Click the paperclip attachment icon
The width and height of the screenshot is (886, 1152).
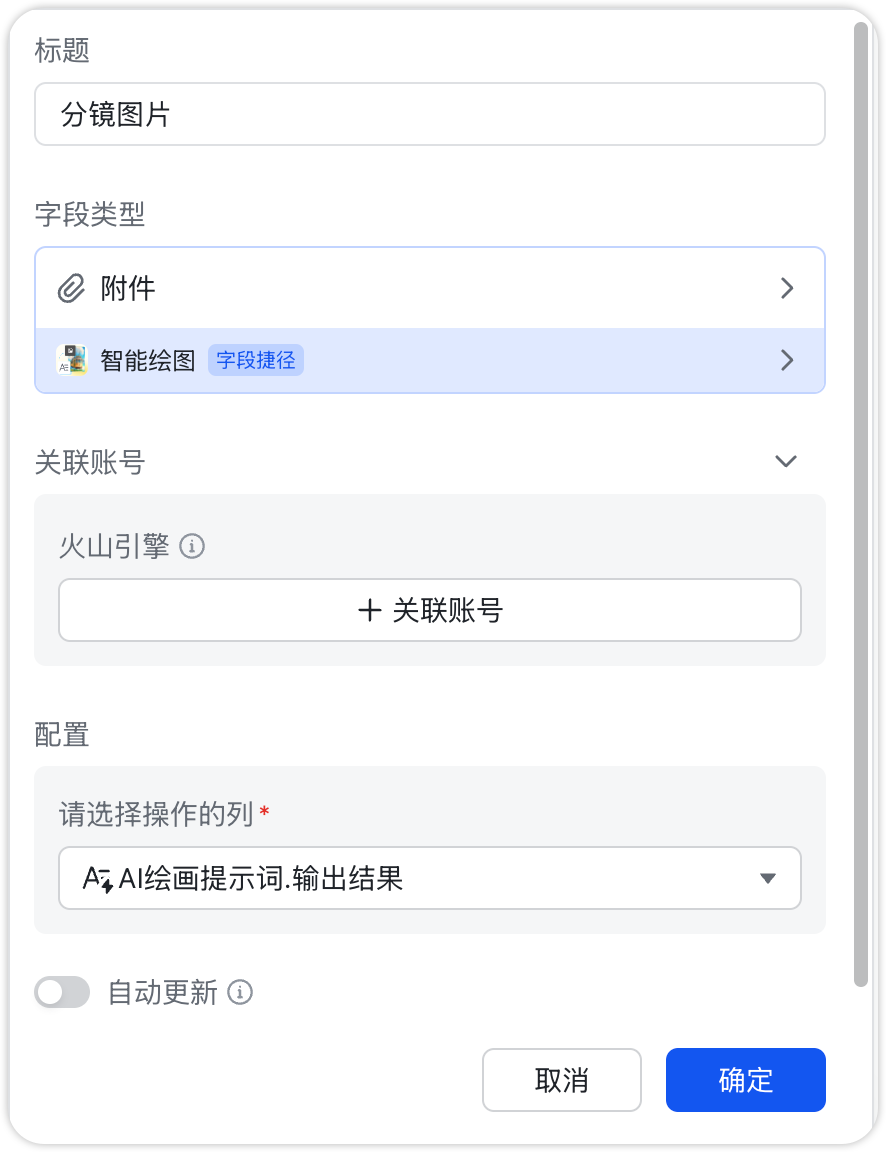tap(70, 288)
